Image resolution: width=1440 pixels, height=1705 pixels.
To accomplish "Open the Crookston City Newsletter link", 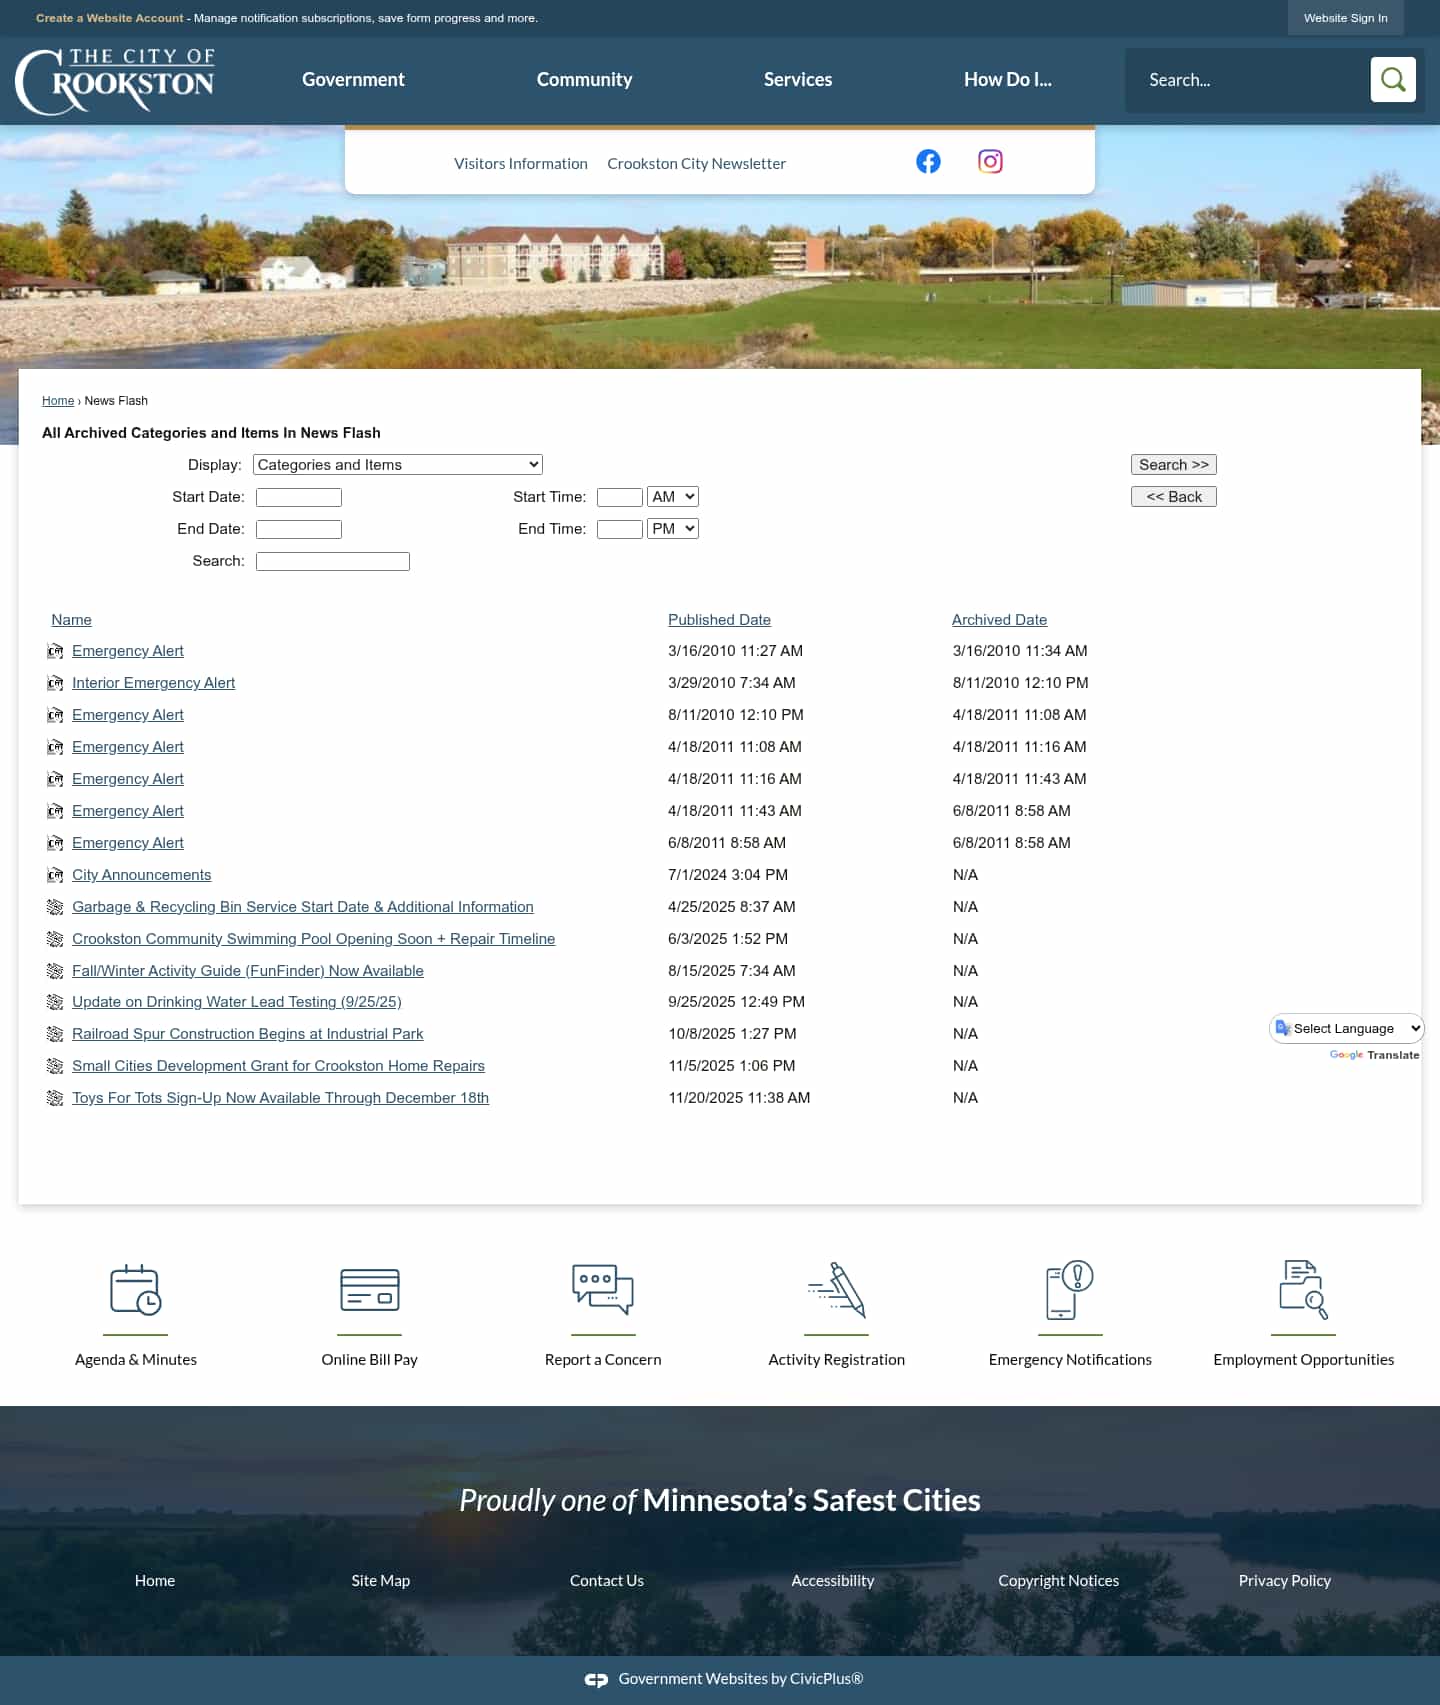I will (x=696, y=163).
